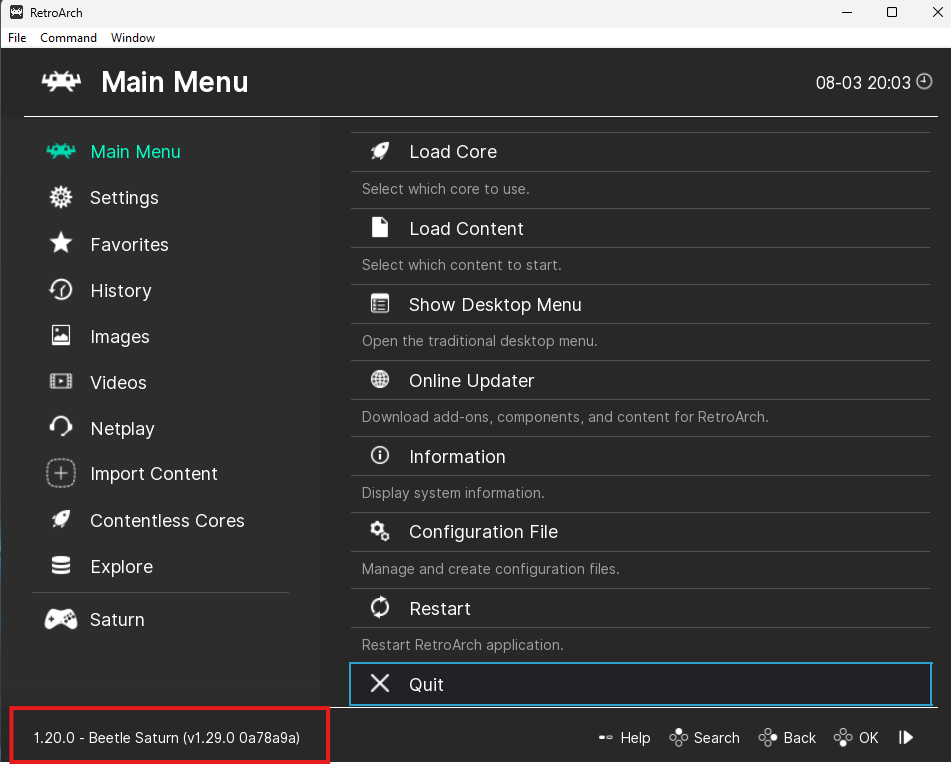Viewport: 951px width, 764px height.
Task: Open Show Desktop Menu entry
Action: pyautogui.click(x=640, y=304)
